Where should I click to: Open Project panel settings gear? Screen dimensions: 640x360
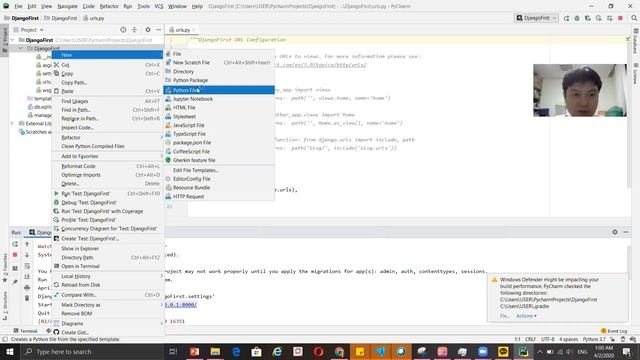(x=148, y=30)
